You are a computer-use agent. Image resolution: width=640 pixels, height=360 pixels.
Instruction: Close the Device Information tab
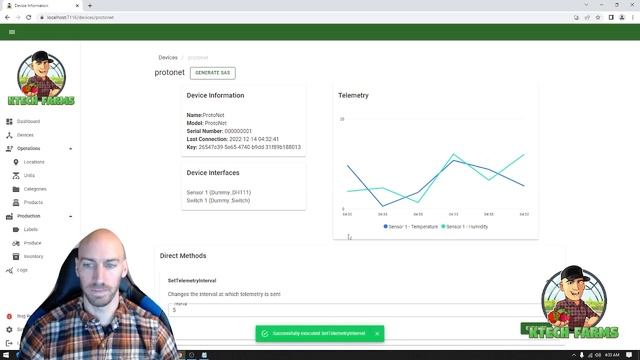(77, 6)
